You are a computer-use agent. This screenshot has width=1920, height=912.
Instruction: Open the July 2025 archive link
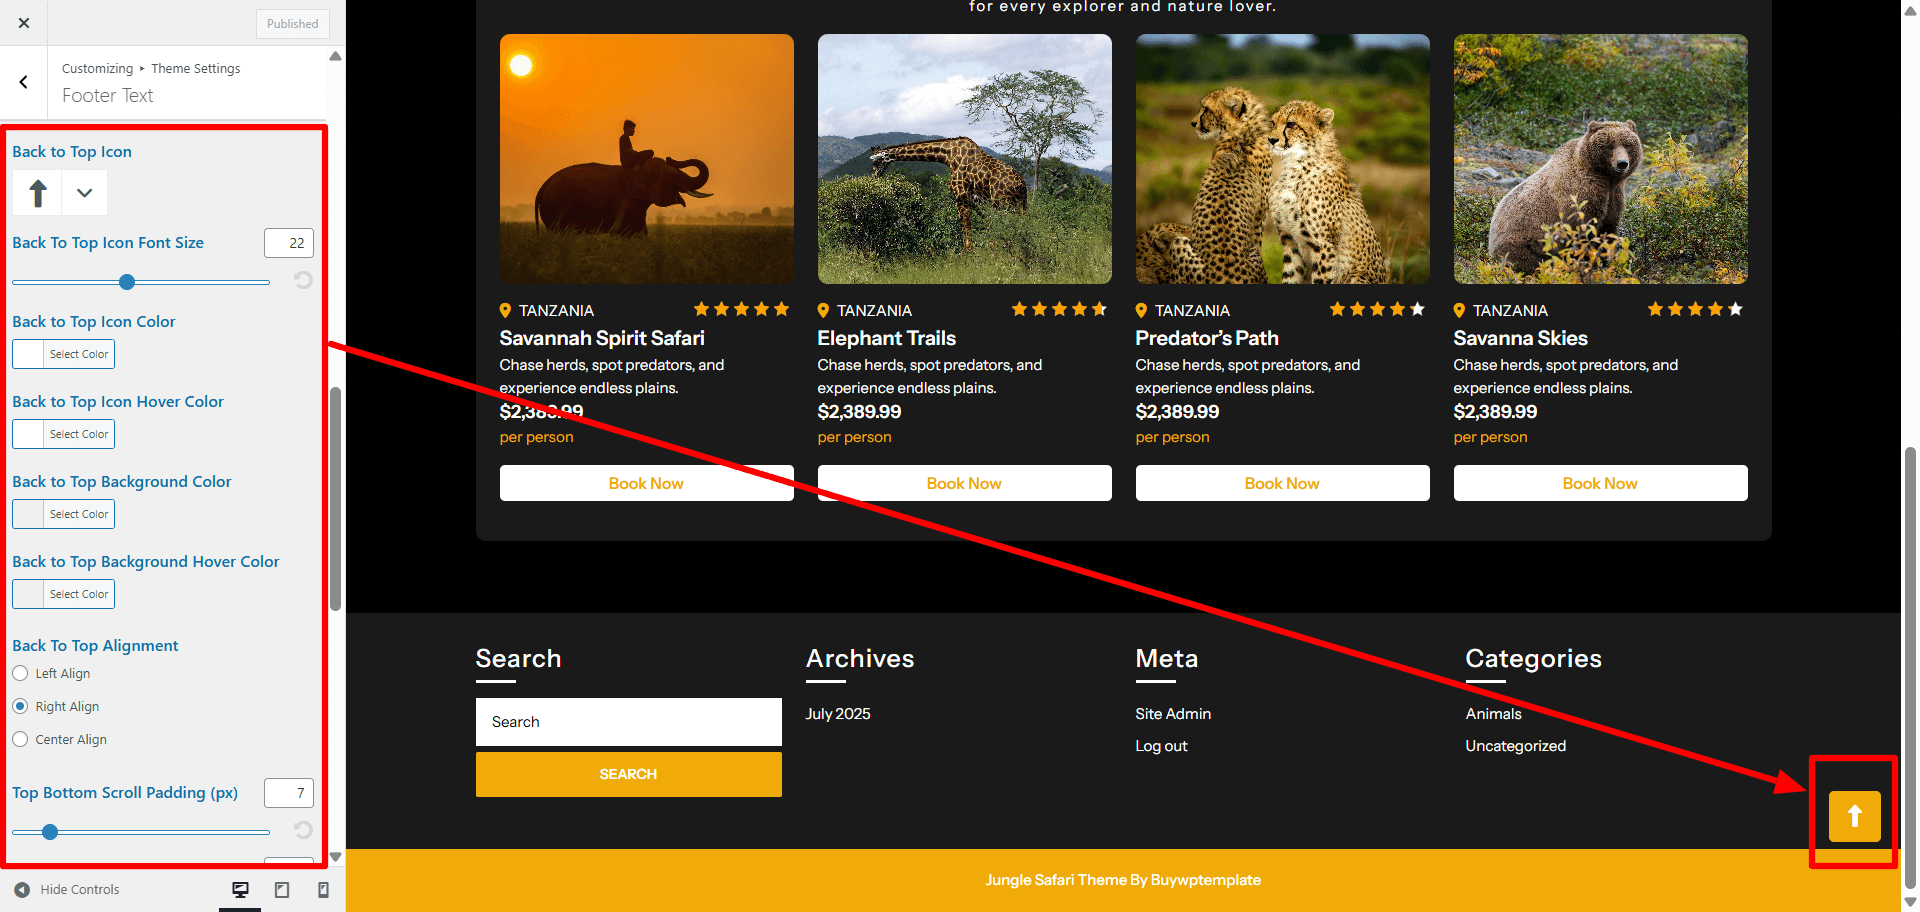tap(838, 714)
